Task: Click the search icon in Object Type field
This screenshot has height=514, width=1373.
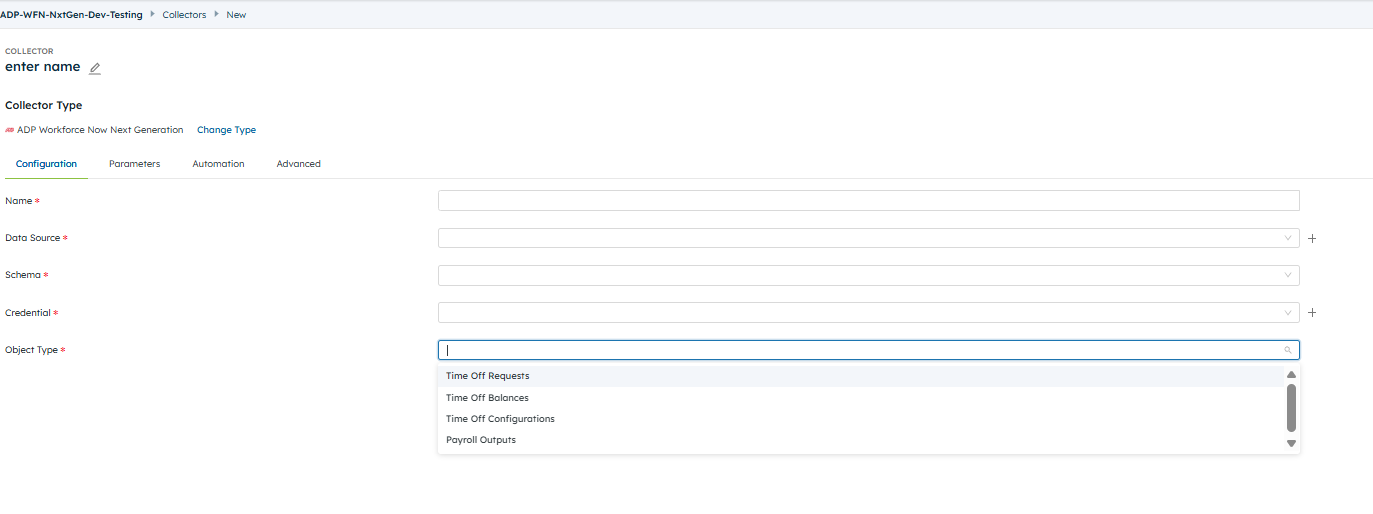Action: point(1287,351)
